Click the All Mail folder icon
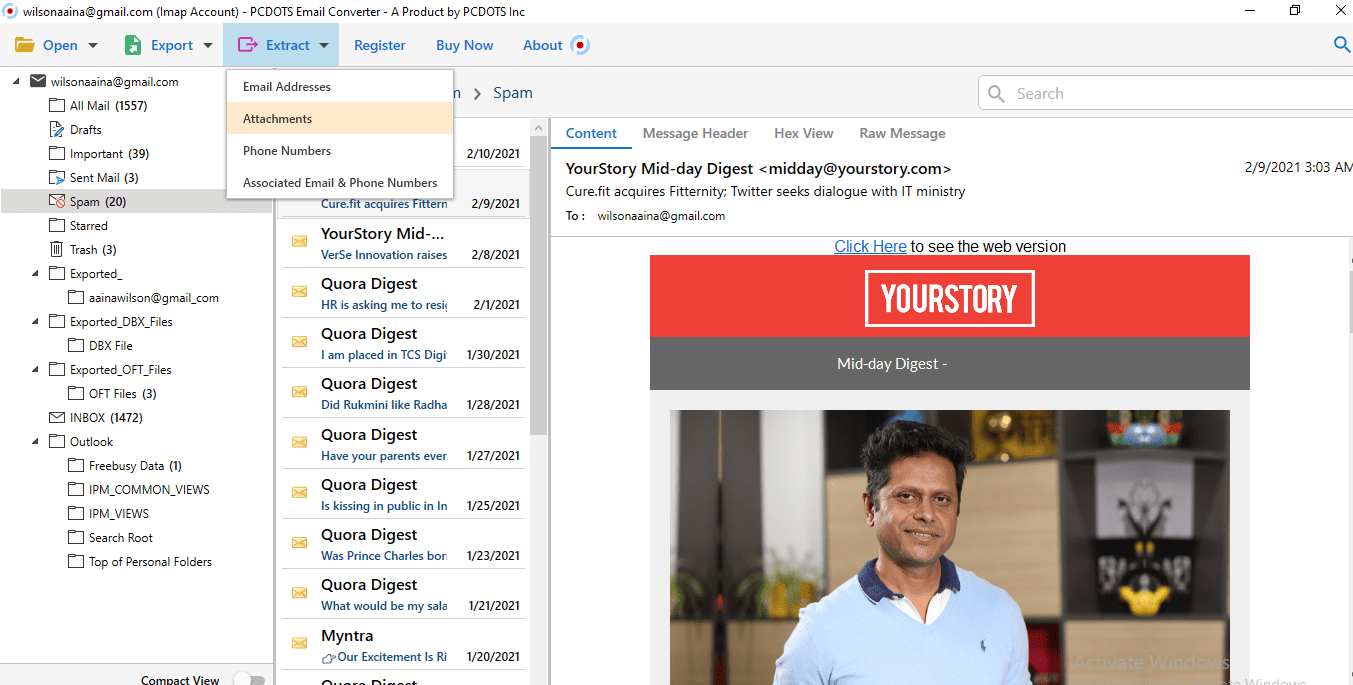The image size is (1353, 685). click(x=57, y=105)
